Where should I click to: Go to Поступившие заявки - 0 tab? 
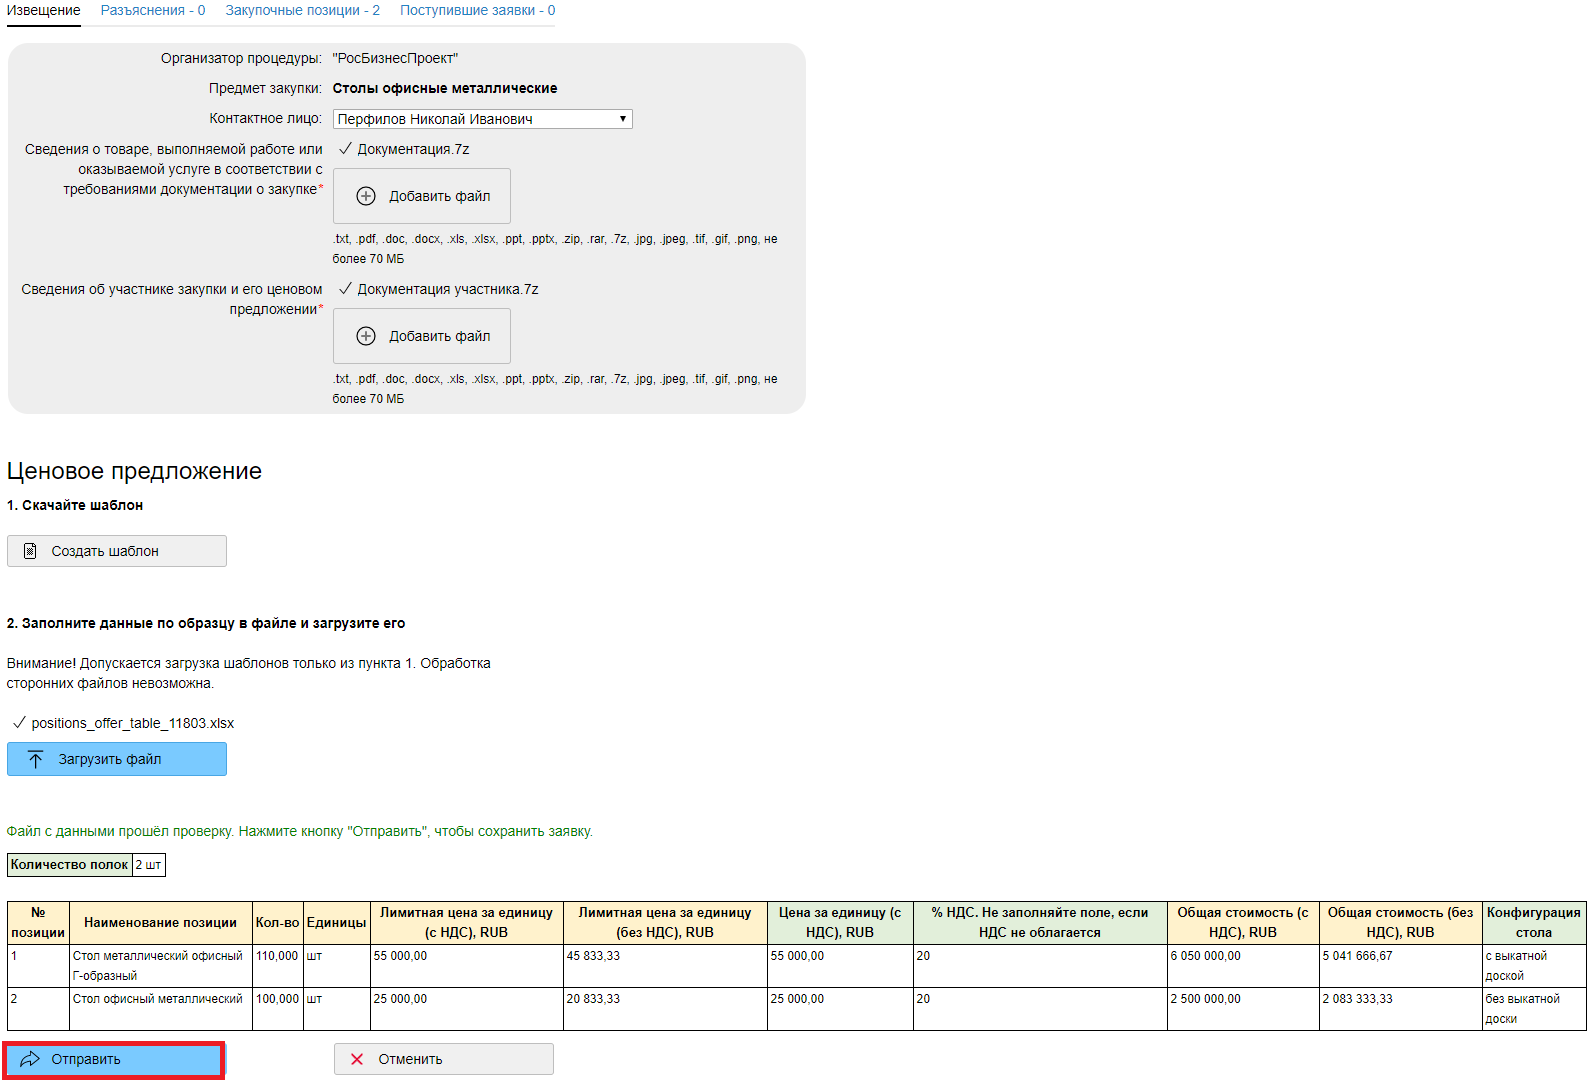(x=477, y=10)
